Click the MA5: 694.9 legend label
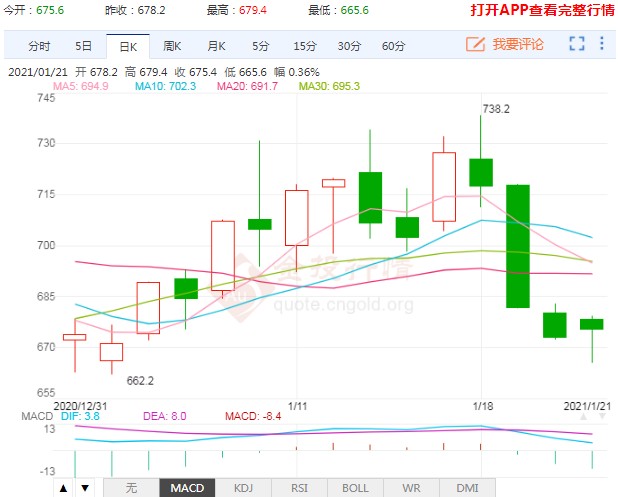Viewport: 618px width, 497px height. pos(81,86)
